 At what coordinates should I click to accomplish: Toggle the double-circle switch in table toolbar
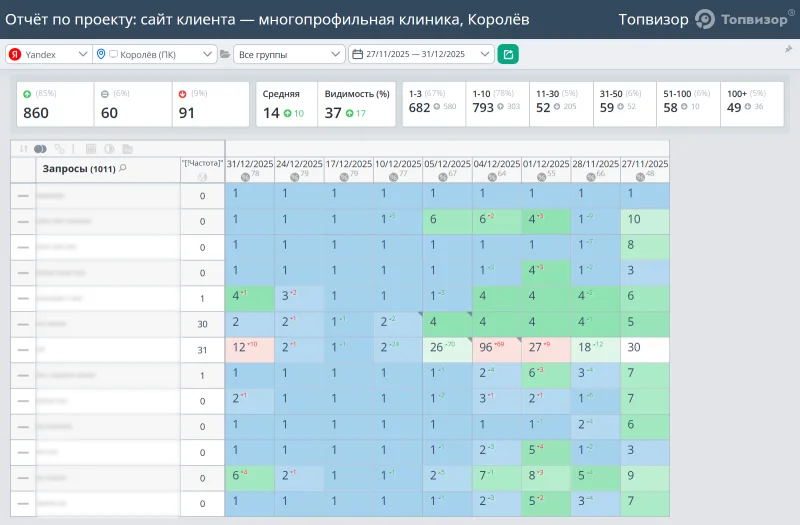pyautogui.click(x=40, y=149)
